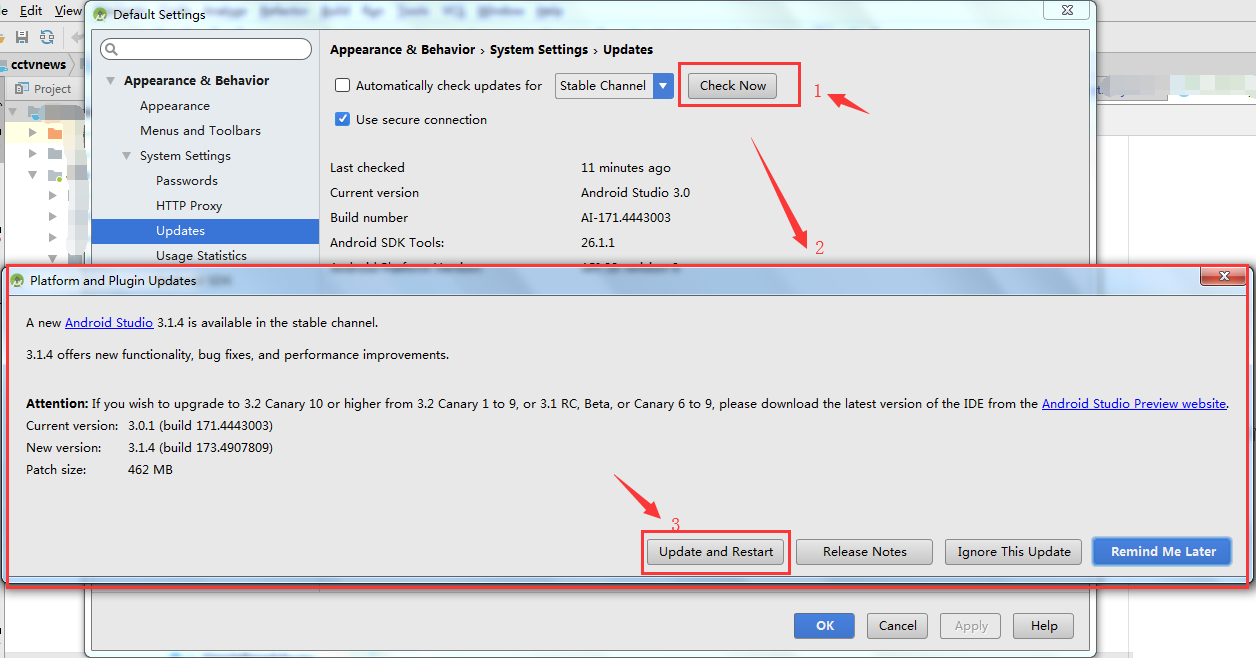Click the Android Studio link
Viewport: 1256px width, 658px height.
pyautogui.click(x=109, y=323)
